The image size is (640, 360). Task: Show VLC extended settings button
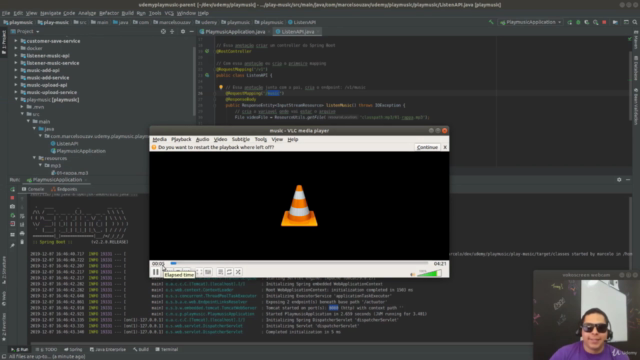click(x=208, y=272)
